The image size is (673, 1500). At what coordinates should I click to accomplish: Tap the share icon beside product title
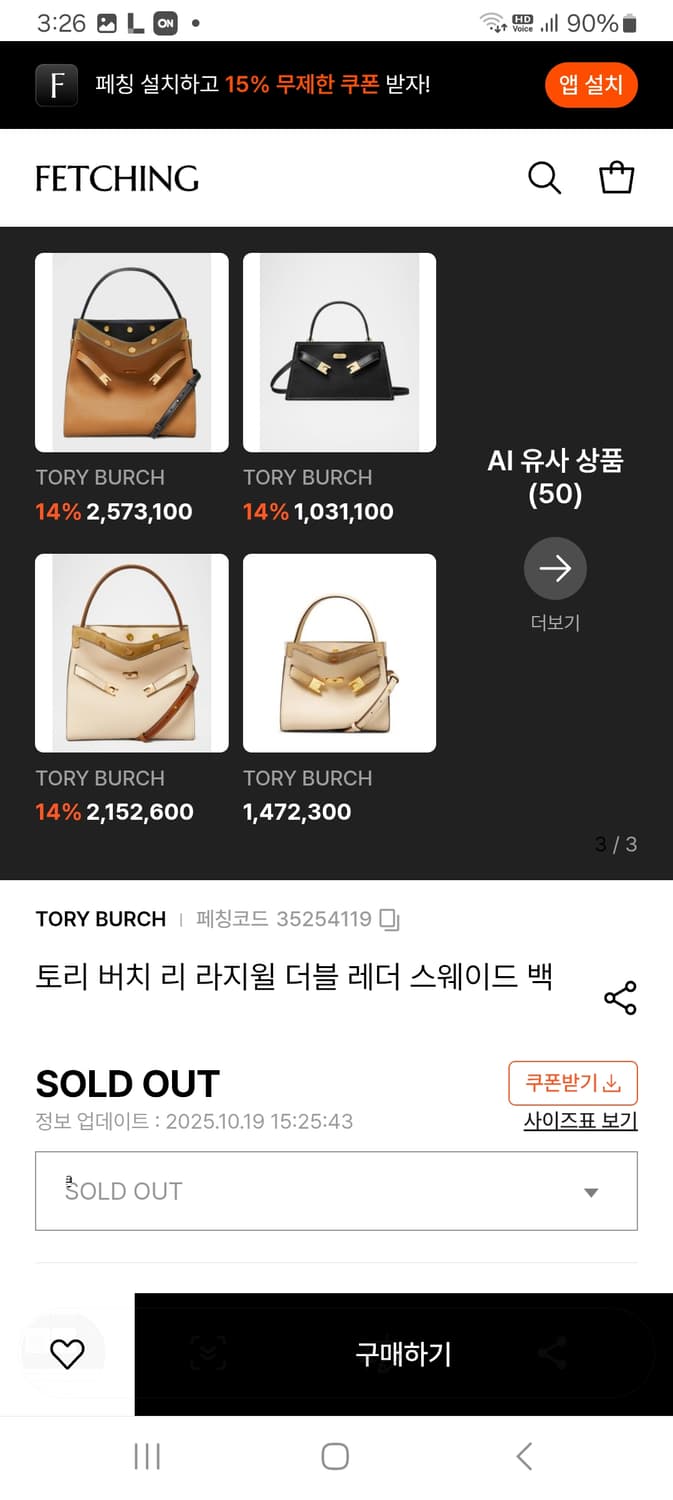(620, 998)
